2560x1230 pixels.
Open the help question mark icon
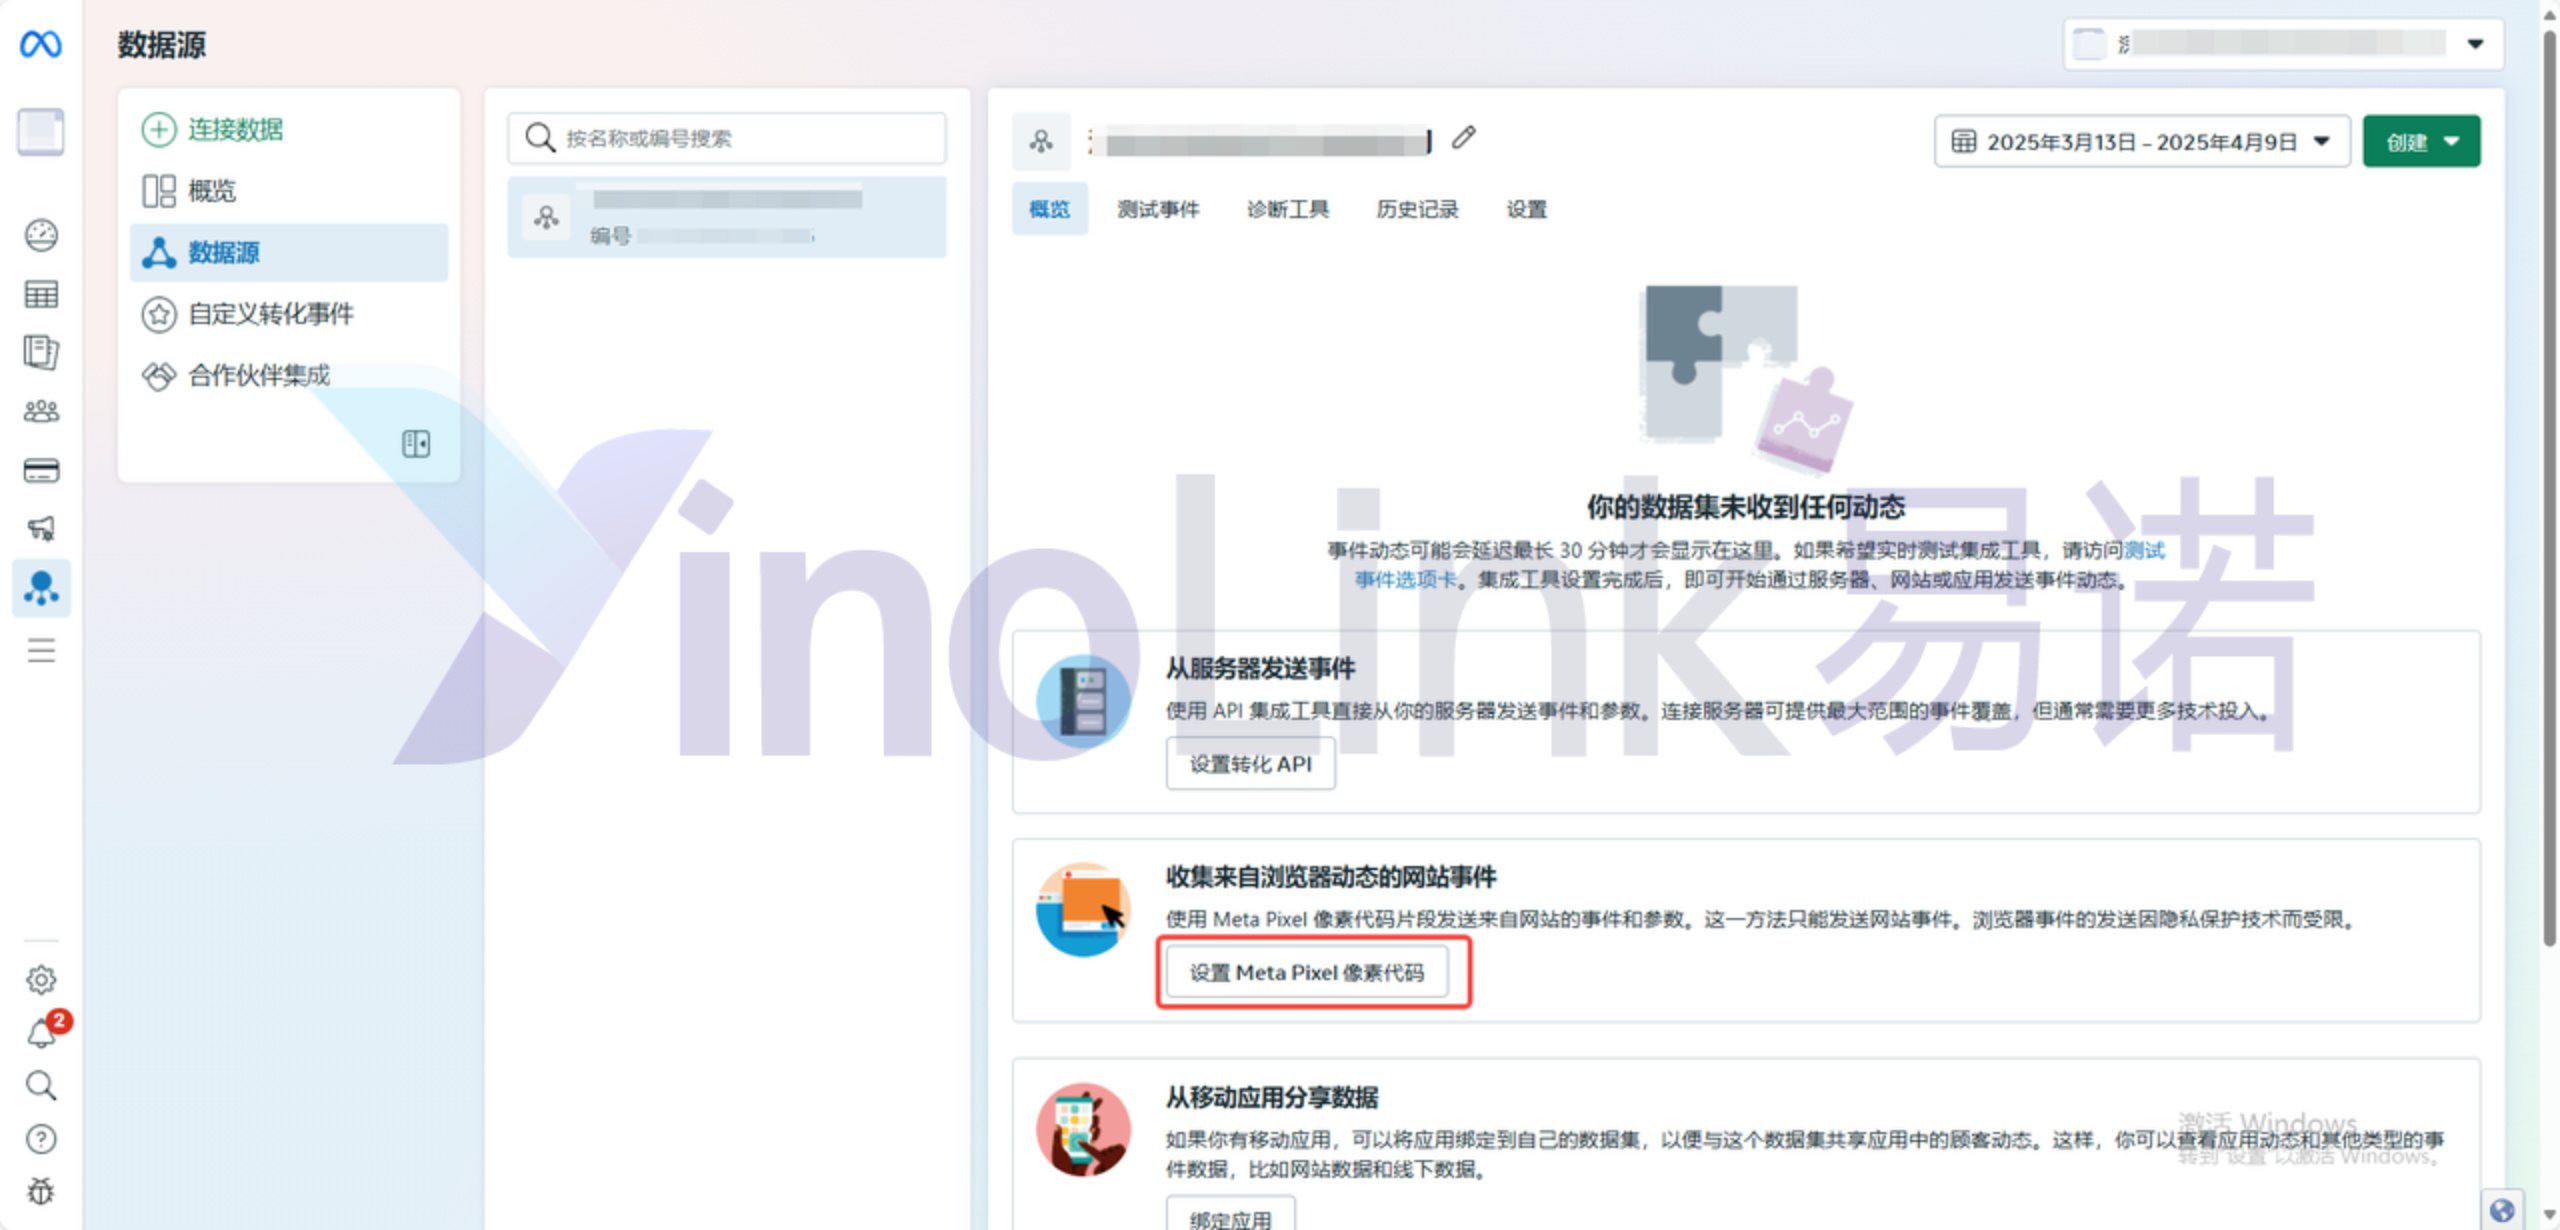(41, 1139)
